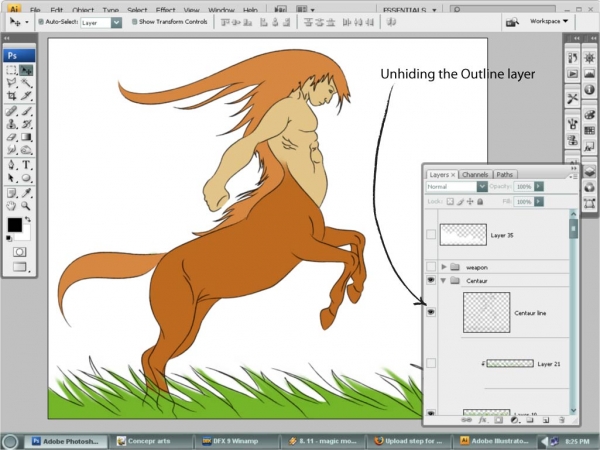
Task: Select the Brush tool
Action: 26,111
